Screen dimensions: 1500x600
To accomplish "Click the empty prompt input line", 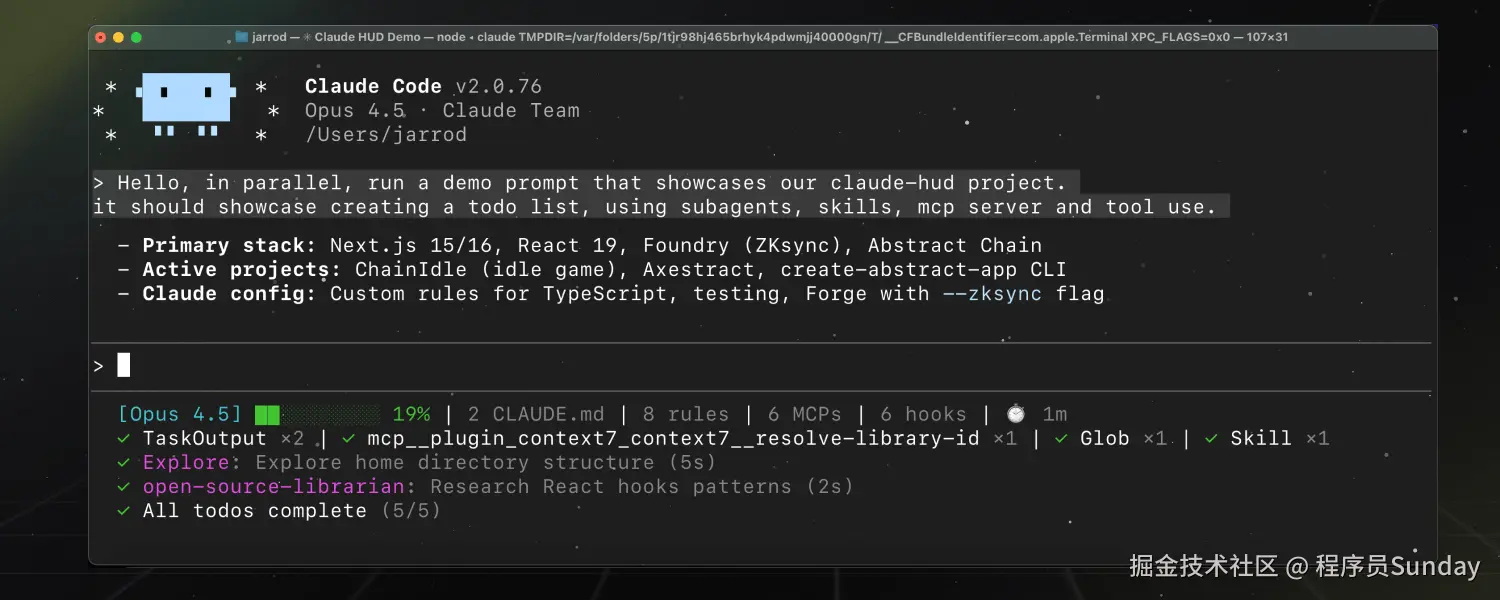I will pyautogui.click(x=760, y=366).
